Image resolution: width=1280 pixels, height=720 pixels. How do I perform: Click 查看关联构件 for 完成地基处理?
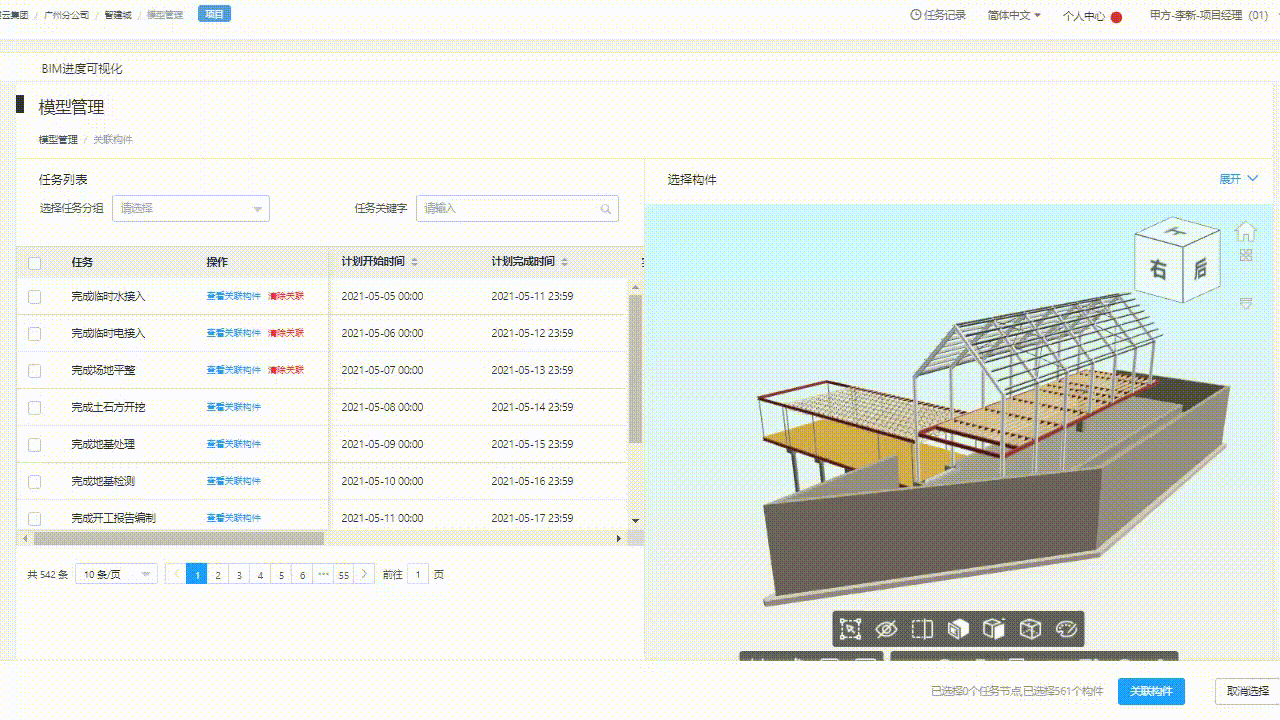click(233, 445)
